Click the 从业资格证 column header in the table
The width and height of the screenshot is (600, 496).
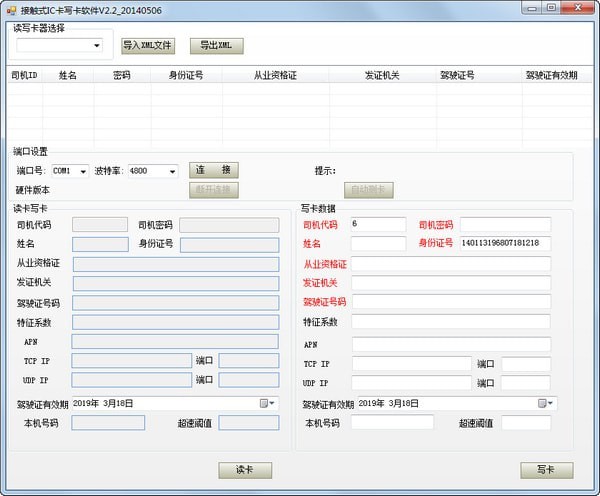(x=275, y=75)
